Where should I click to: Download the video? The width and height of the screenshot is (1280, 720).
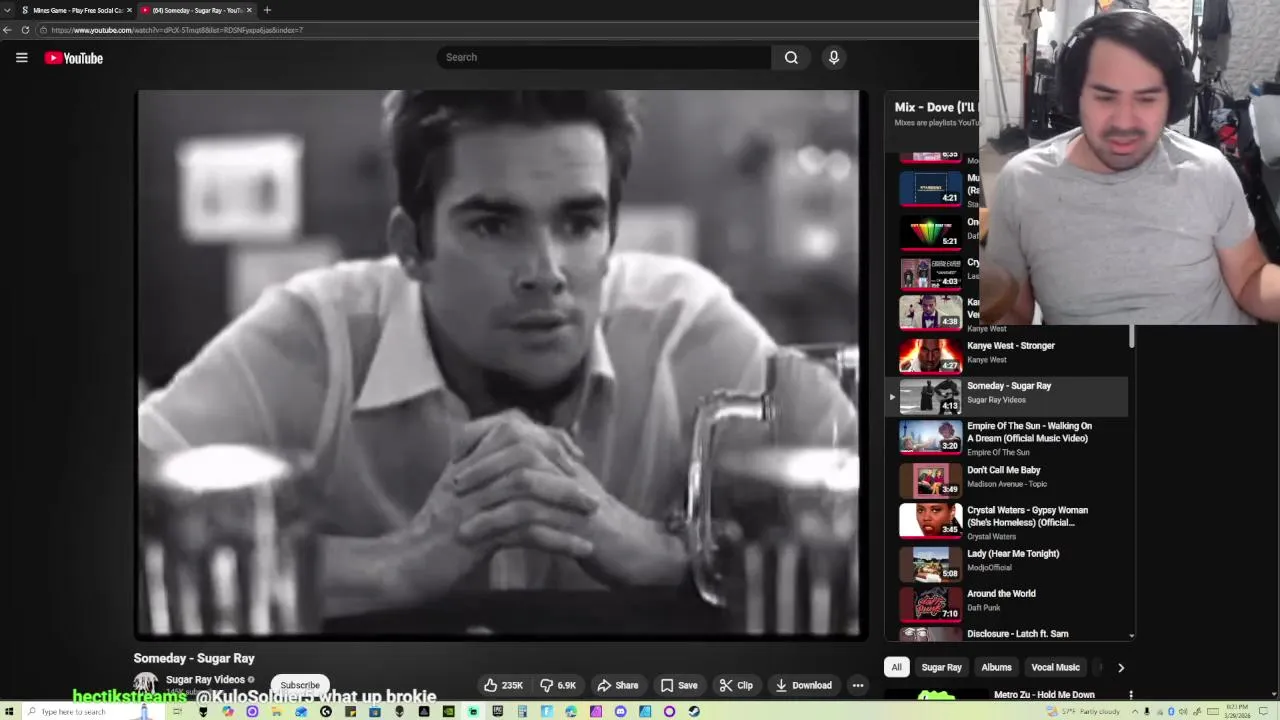pyautogui.click(x=803, y=685)
